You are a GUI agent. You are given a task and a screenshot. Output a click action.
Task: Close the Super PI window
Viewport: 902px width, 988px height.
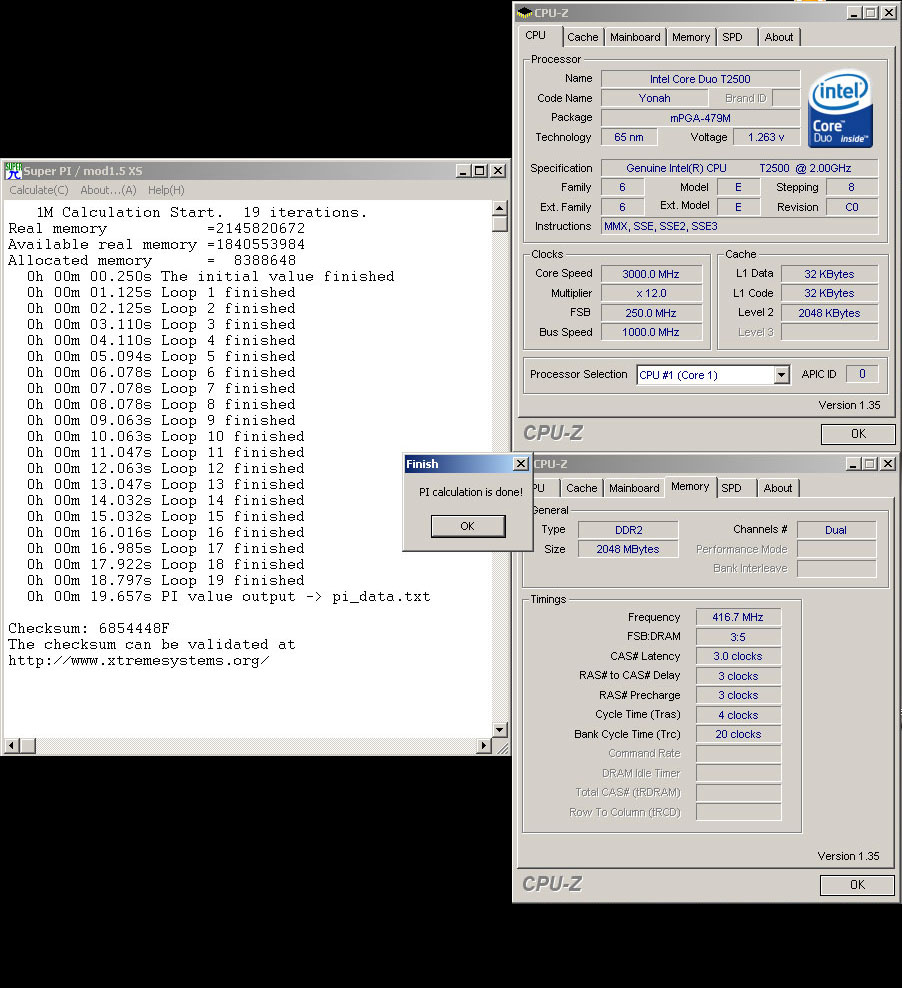pos(498,171)
